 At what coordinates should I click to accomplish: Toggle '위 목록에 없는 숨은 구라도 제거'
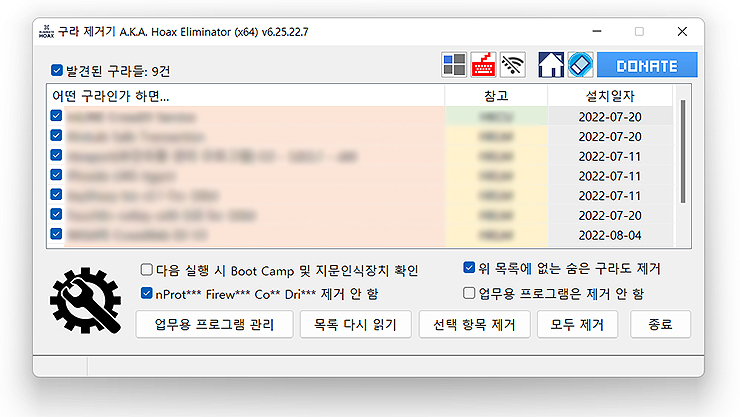coord(469,268)
